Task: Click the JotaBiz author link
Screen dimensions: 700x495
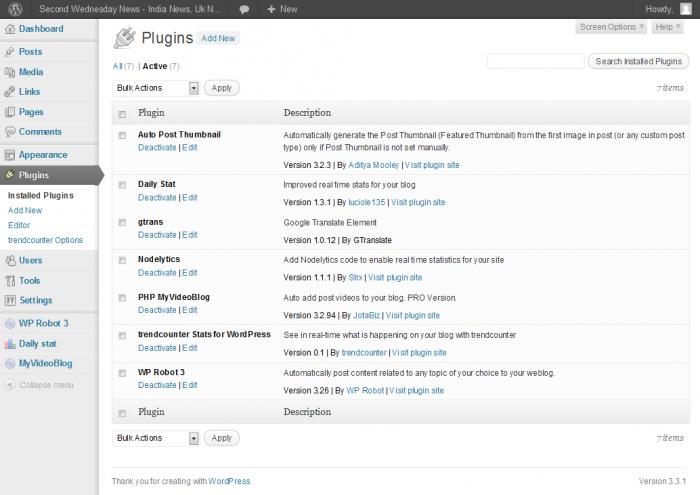Action: click(367, 316)
